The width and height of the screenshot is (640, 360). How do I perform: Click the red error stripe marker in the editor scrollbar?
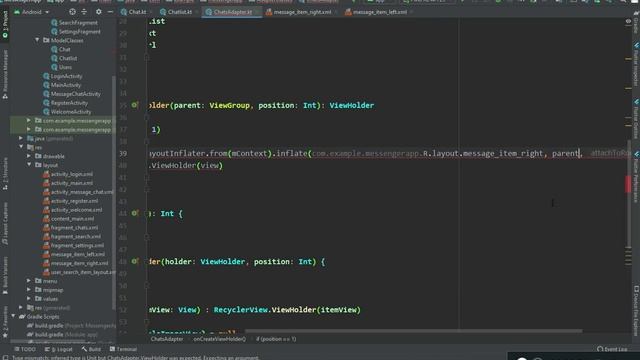click(x=628, y=184)
